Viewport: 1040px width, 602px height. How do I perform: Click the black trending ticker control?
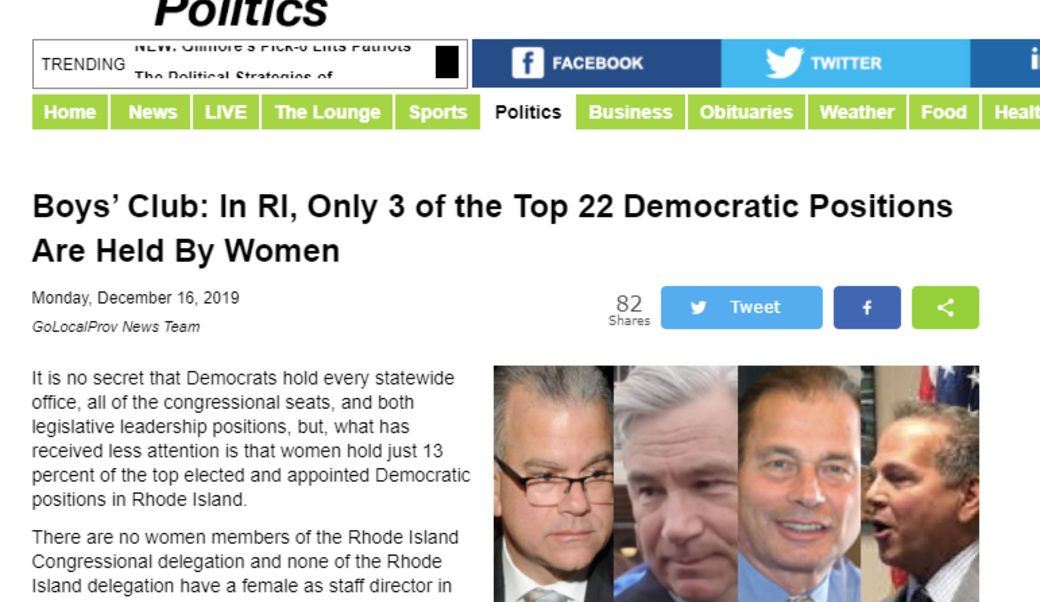[447, 62]
